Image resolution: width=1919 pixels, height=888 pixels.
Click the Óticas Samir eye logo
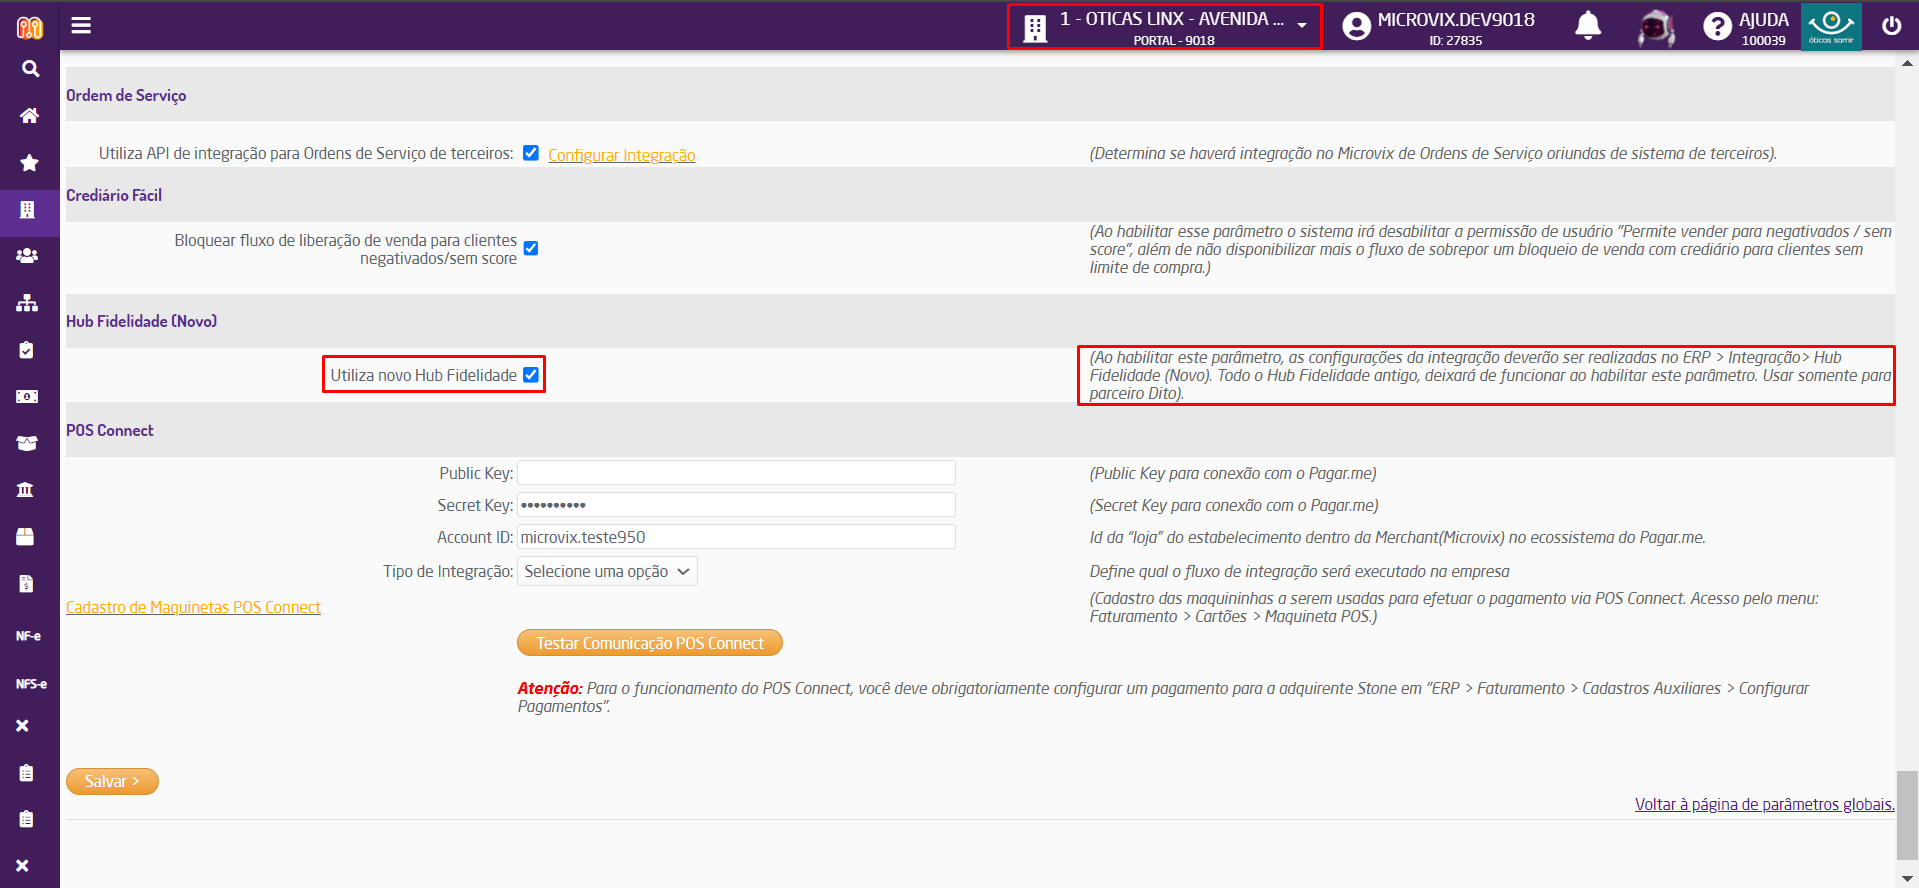[x=1831, y=26]
